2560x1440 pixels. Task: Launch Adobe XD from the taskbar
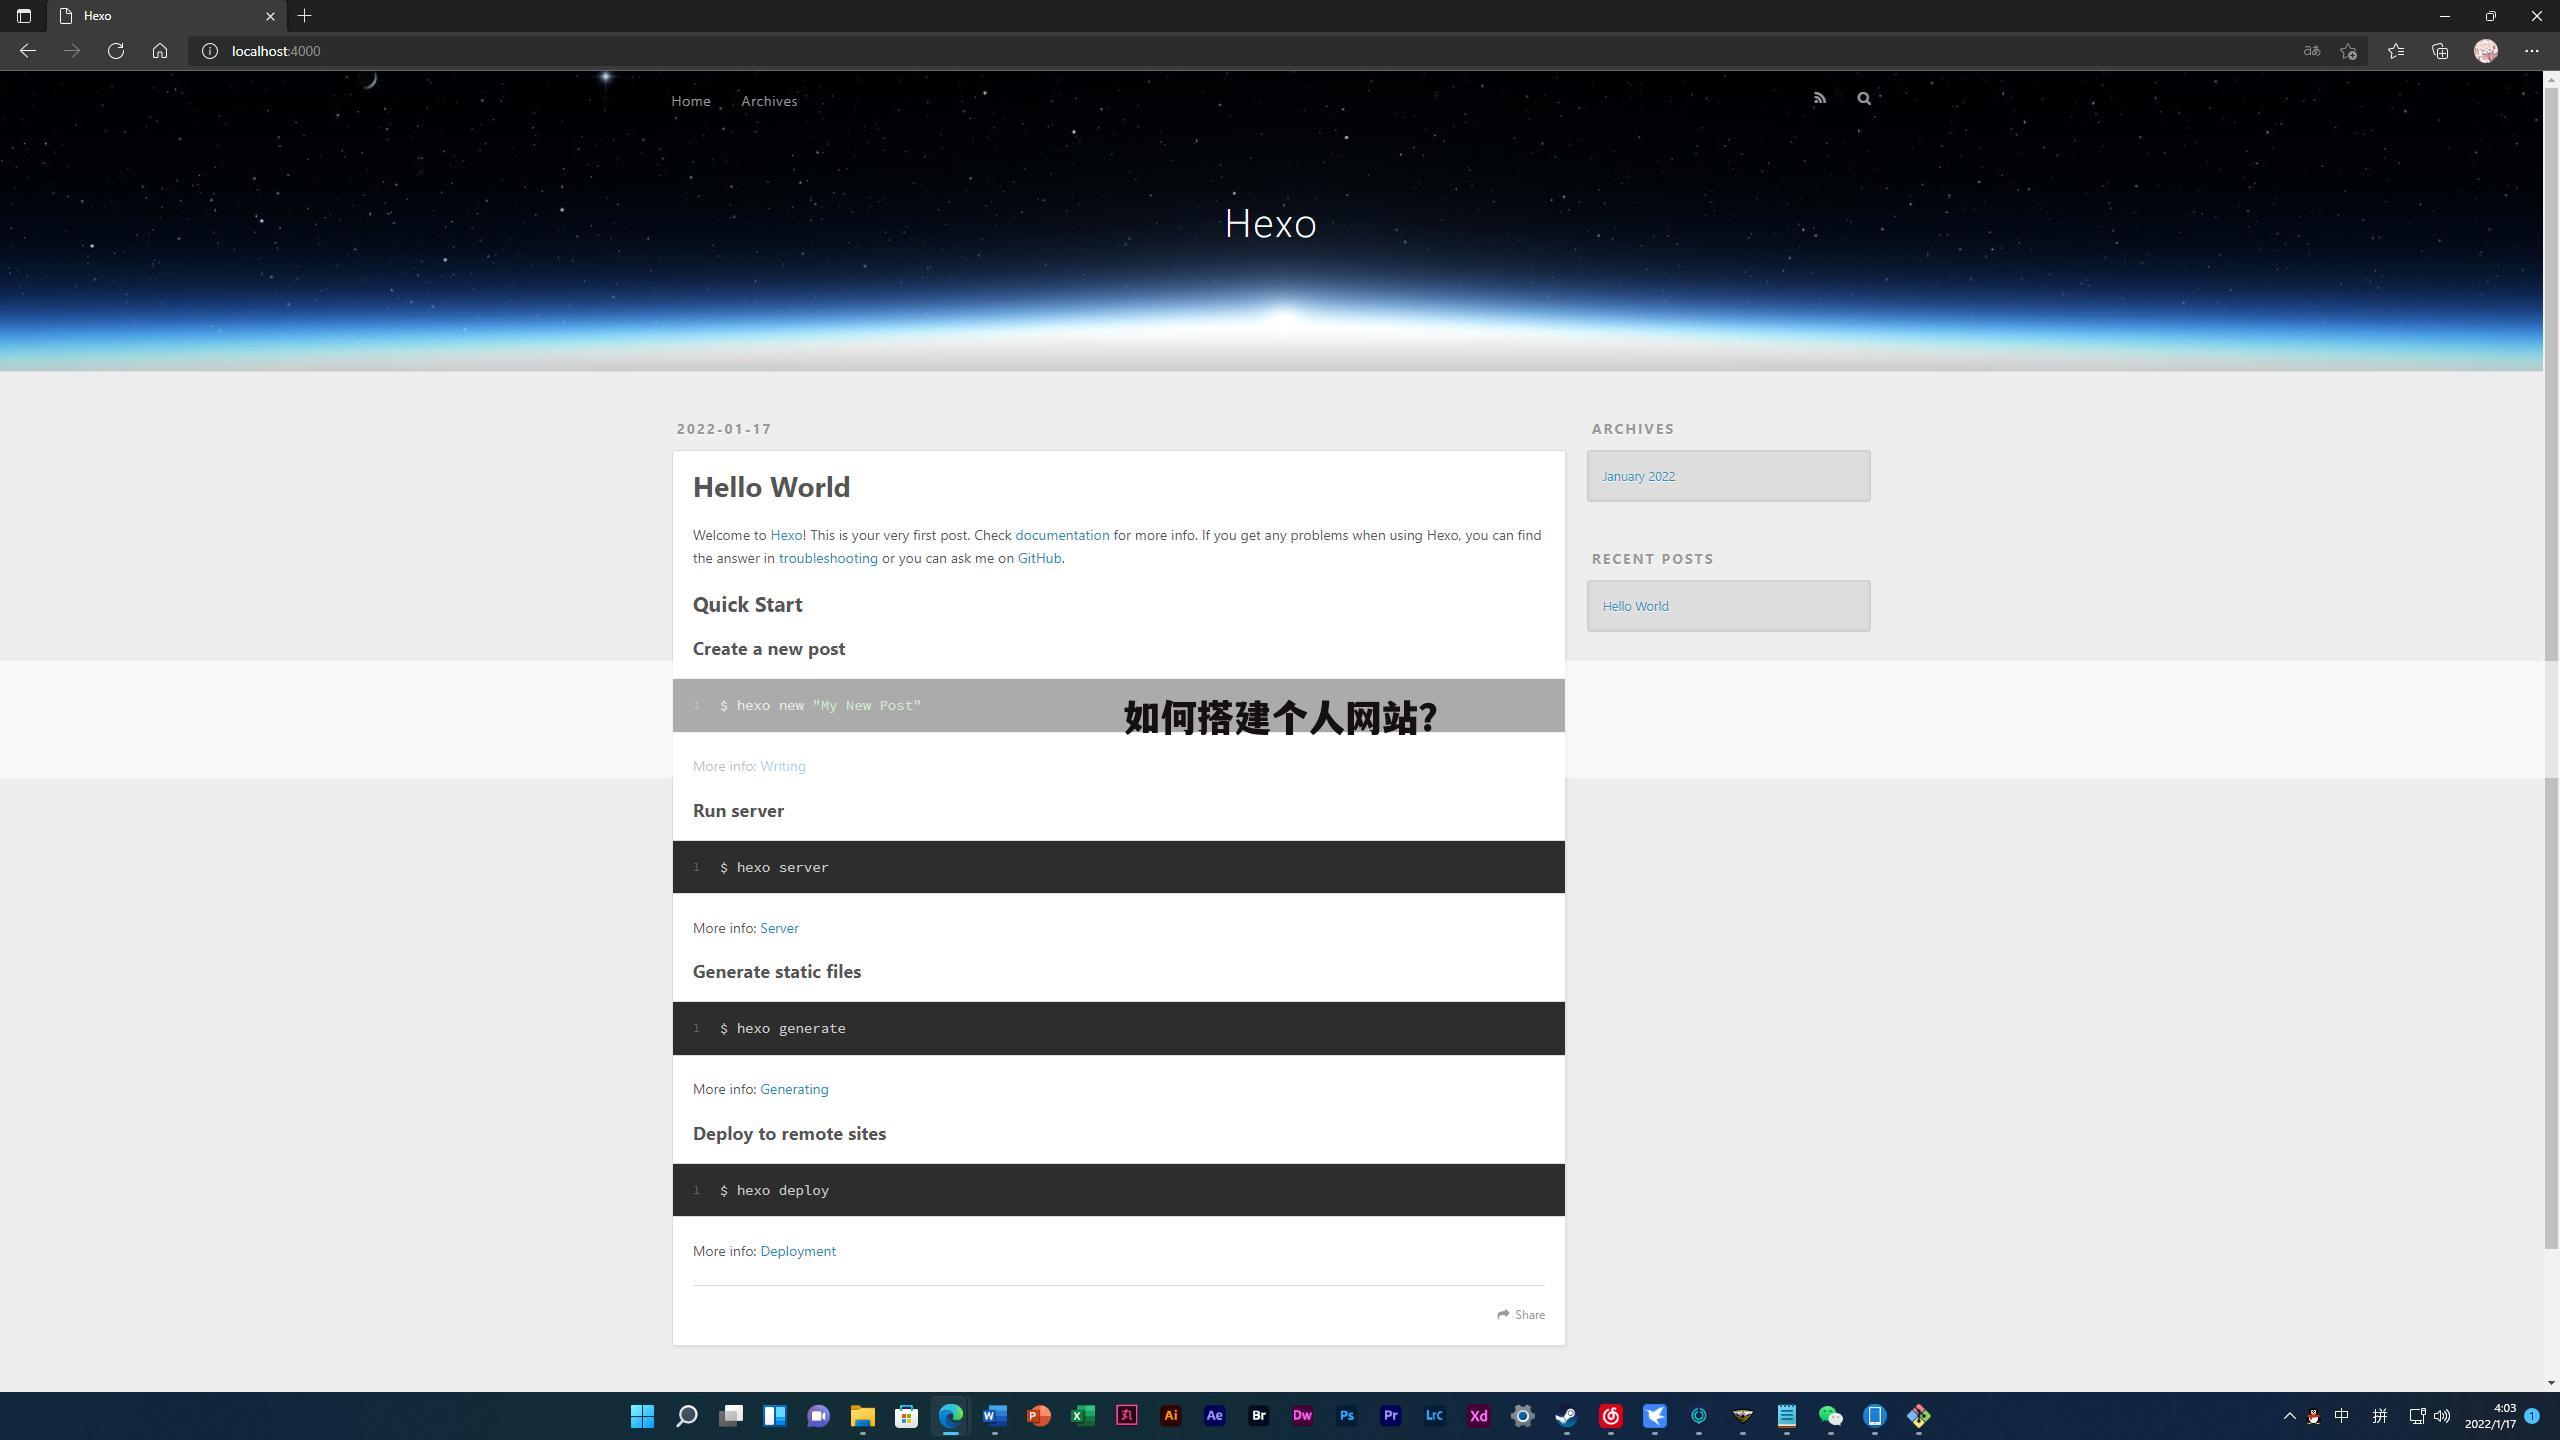[1478, 1416]
